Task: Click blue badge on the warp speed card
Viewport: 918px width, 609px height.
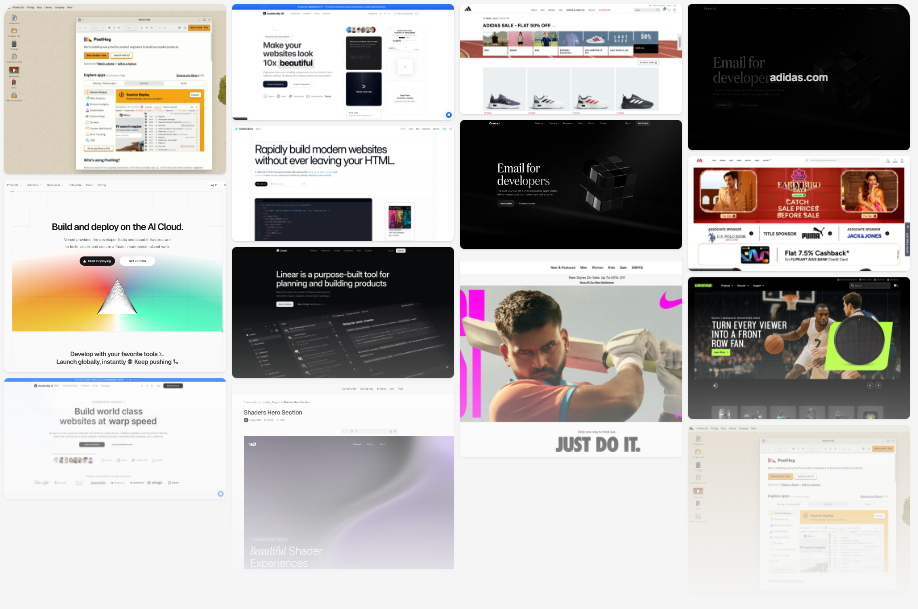Action: tap(220, 493)
